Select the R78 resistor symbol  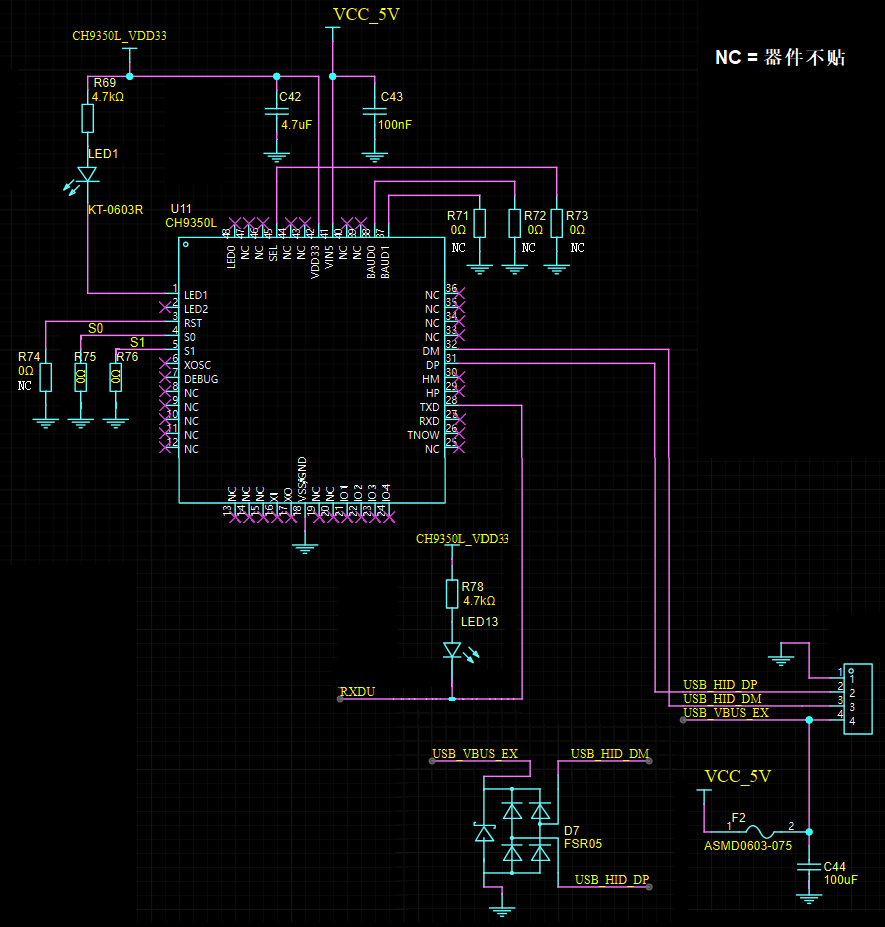[452, 594]
